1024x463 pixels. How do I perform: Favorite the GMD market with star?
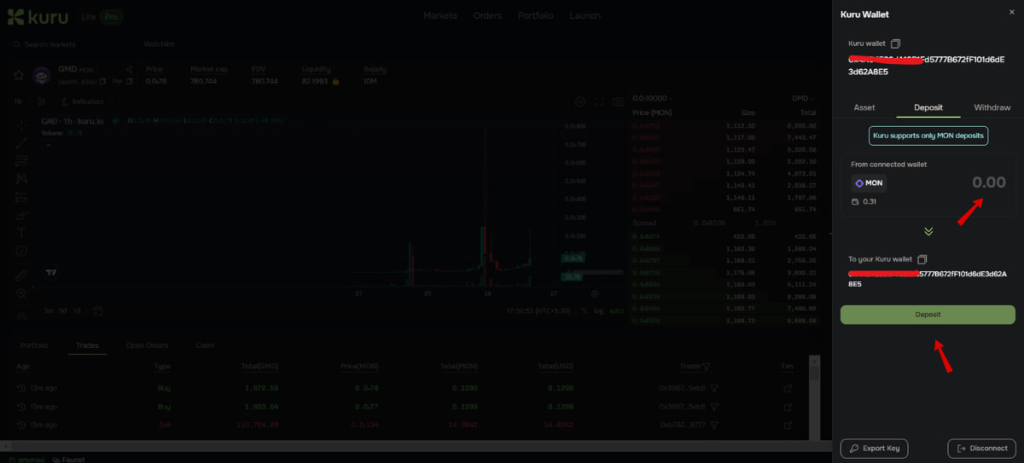pos(18,76)
